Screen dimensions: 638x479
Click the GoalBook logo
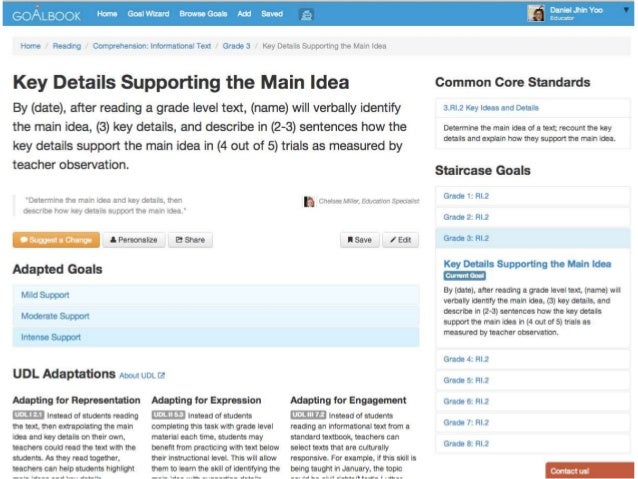(46, 14)
